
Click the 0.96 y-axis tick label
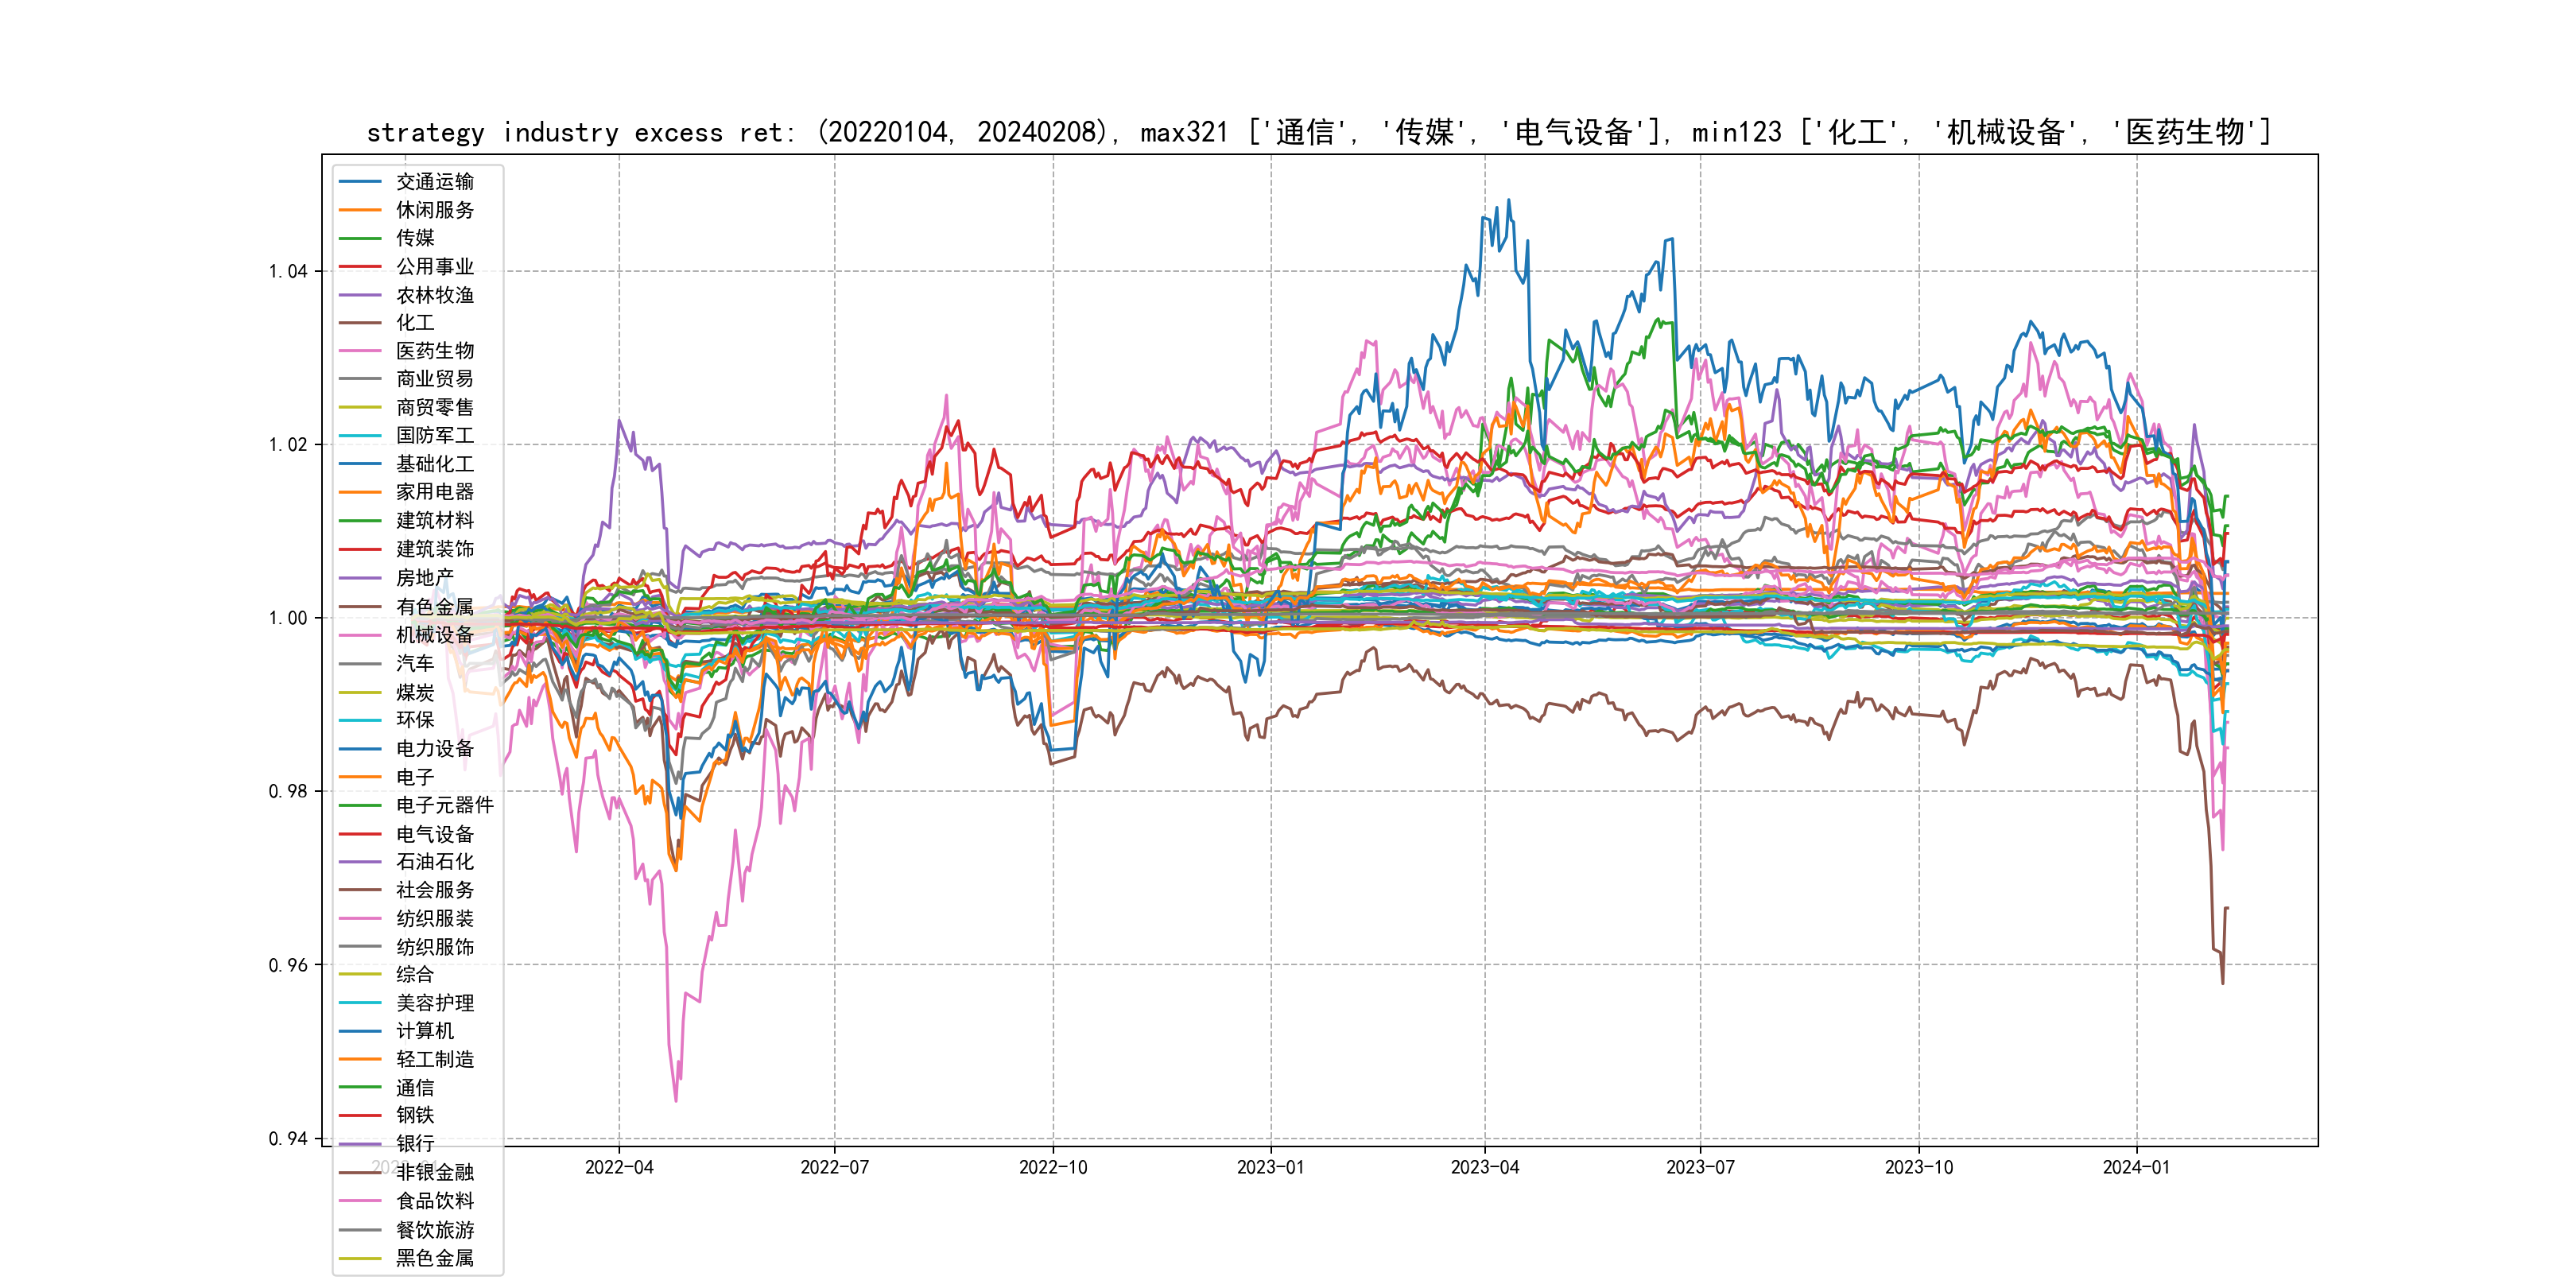[288, 965]
